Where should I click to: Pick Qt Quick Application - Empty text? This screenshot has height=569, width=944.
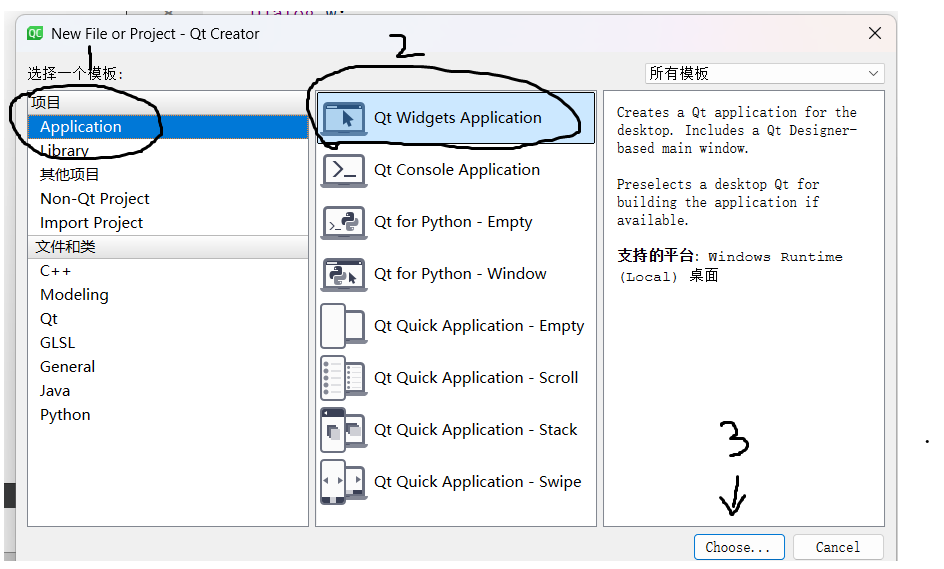pyautogui.click(x=479, y=326)
